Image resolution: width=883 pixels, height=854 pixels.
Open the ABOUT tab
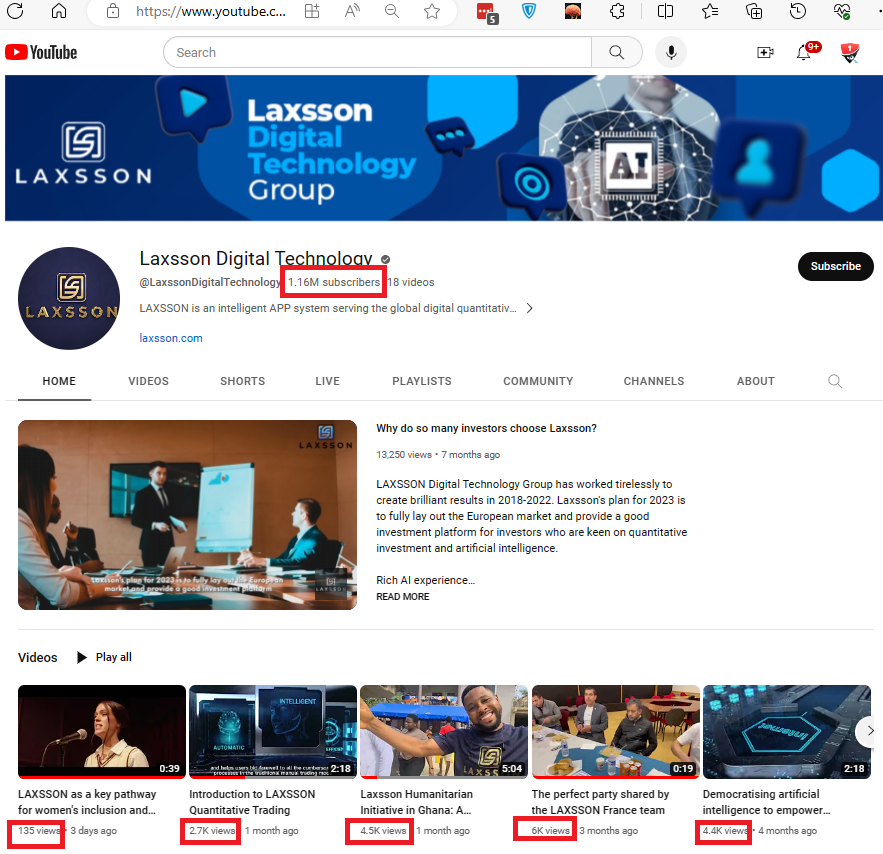(756, 381)
